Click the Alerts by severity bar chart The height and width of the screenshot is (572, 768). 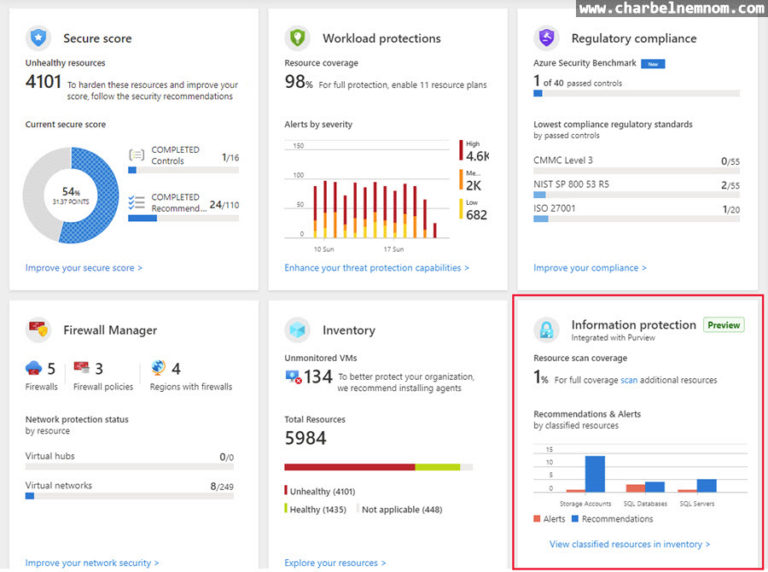367,196
